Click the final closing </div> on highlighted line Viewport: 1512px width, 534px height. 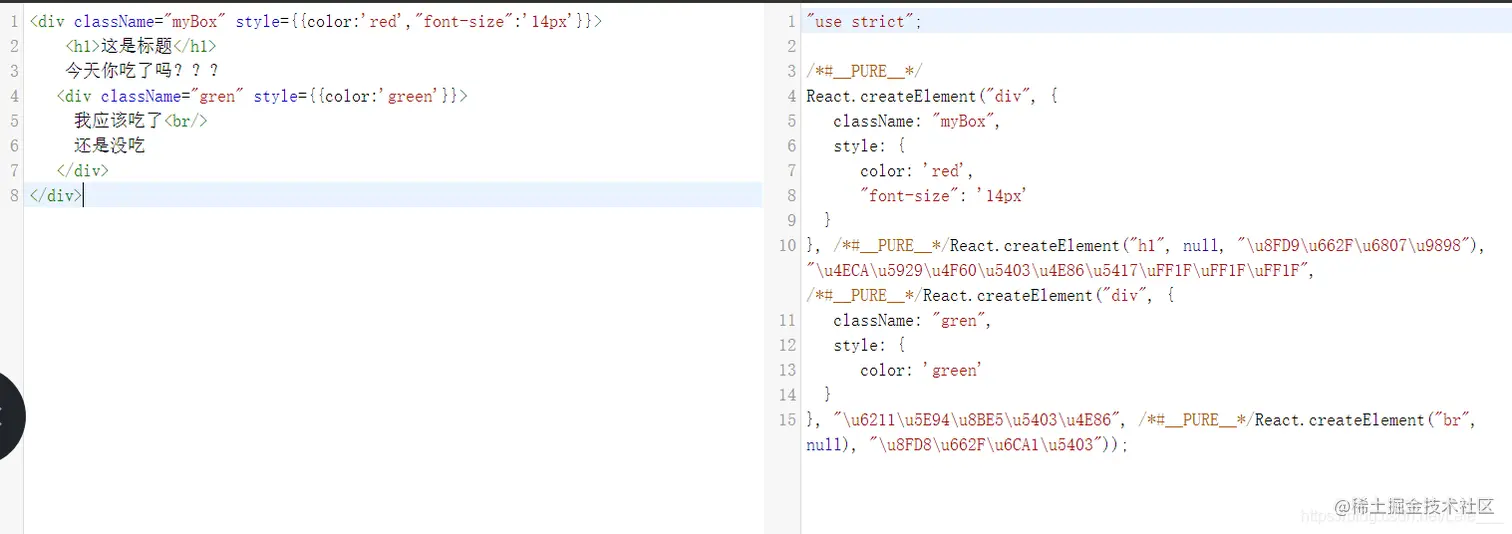click(56, 196)
